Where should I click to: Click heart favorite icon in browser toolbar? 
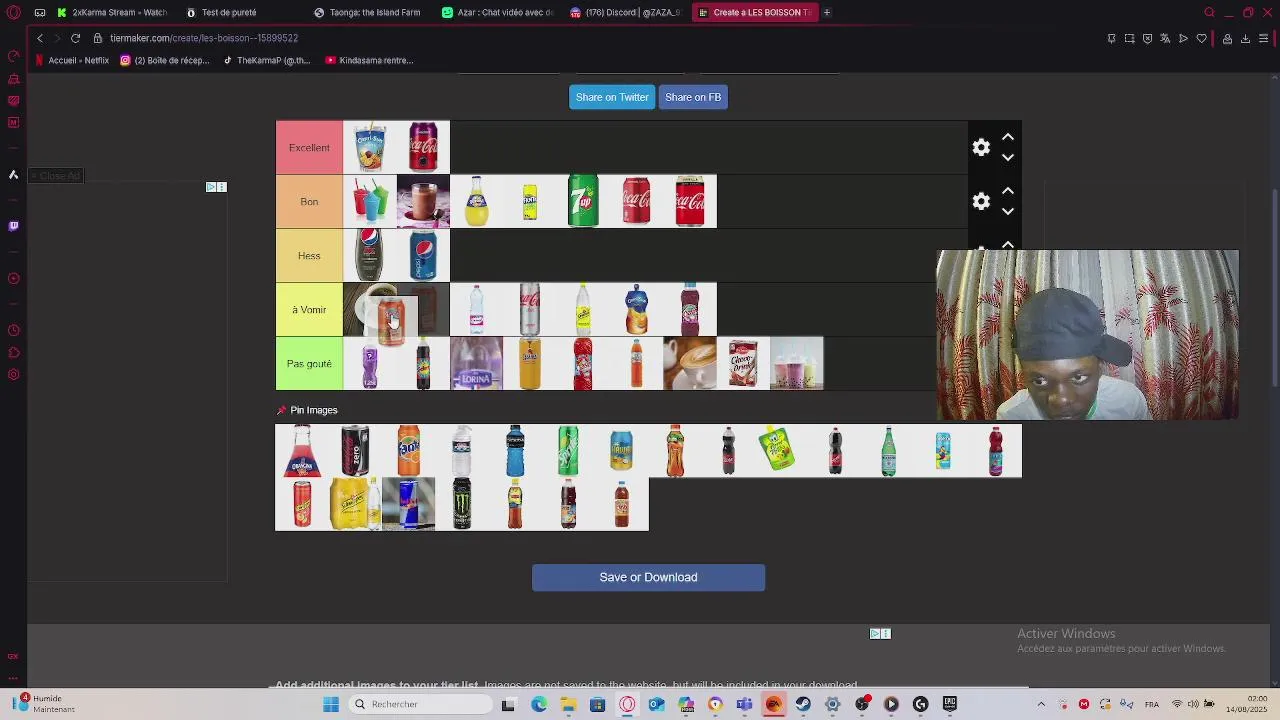1201,38
